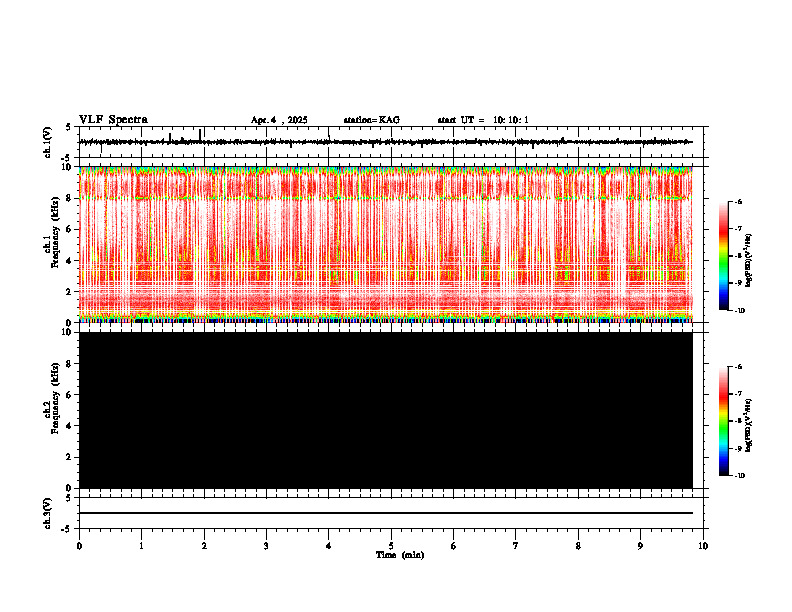Click the ch.1 spectrogram plot
Screen dimensions: 792x612
pyautogui.click(x=385, y=244)
